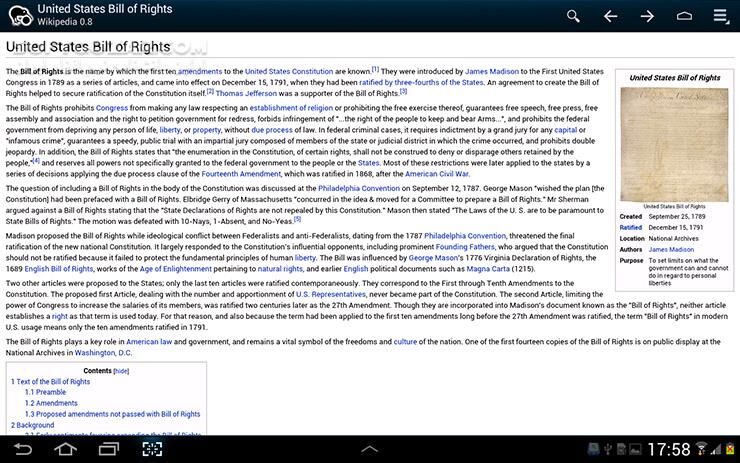740x463 pixels.
Task: Tap the screenshot capture icon in navigation bar
Action: pyautogui.click(x=151, y=448)
